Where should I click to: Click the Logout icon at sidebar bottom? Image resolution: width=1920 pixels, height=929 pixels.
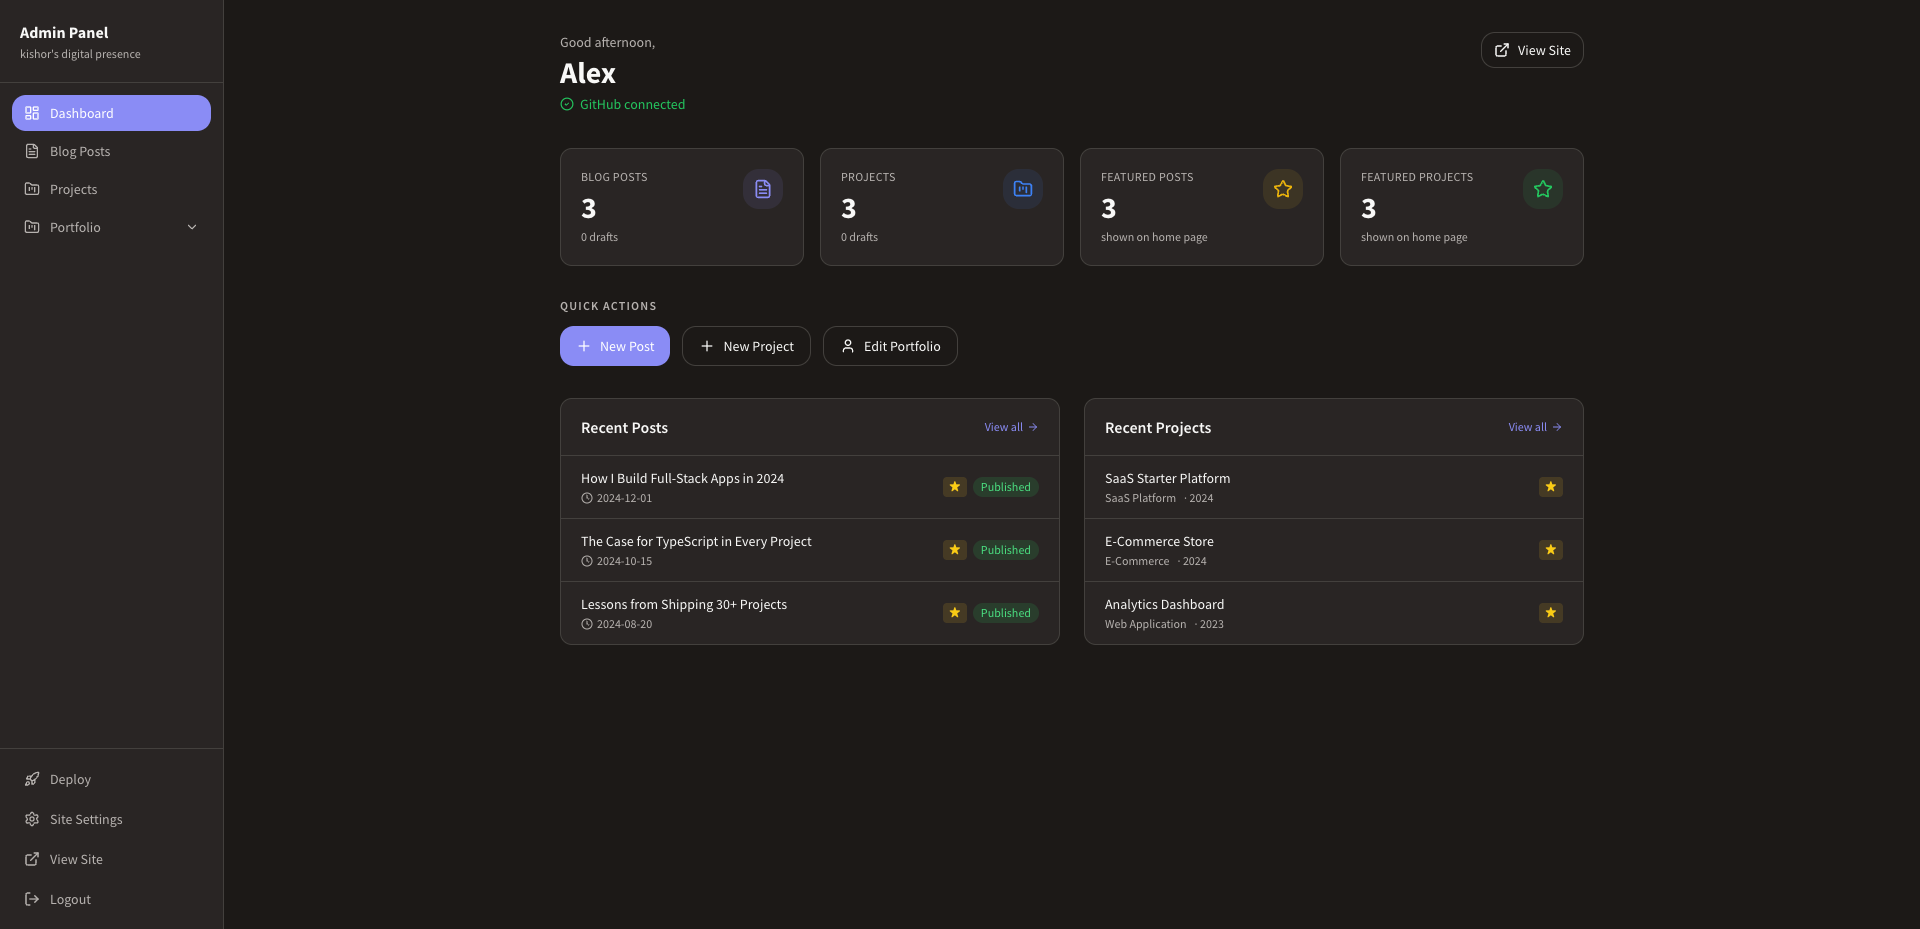tap(31, 899)
